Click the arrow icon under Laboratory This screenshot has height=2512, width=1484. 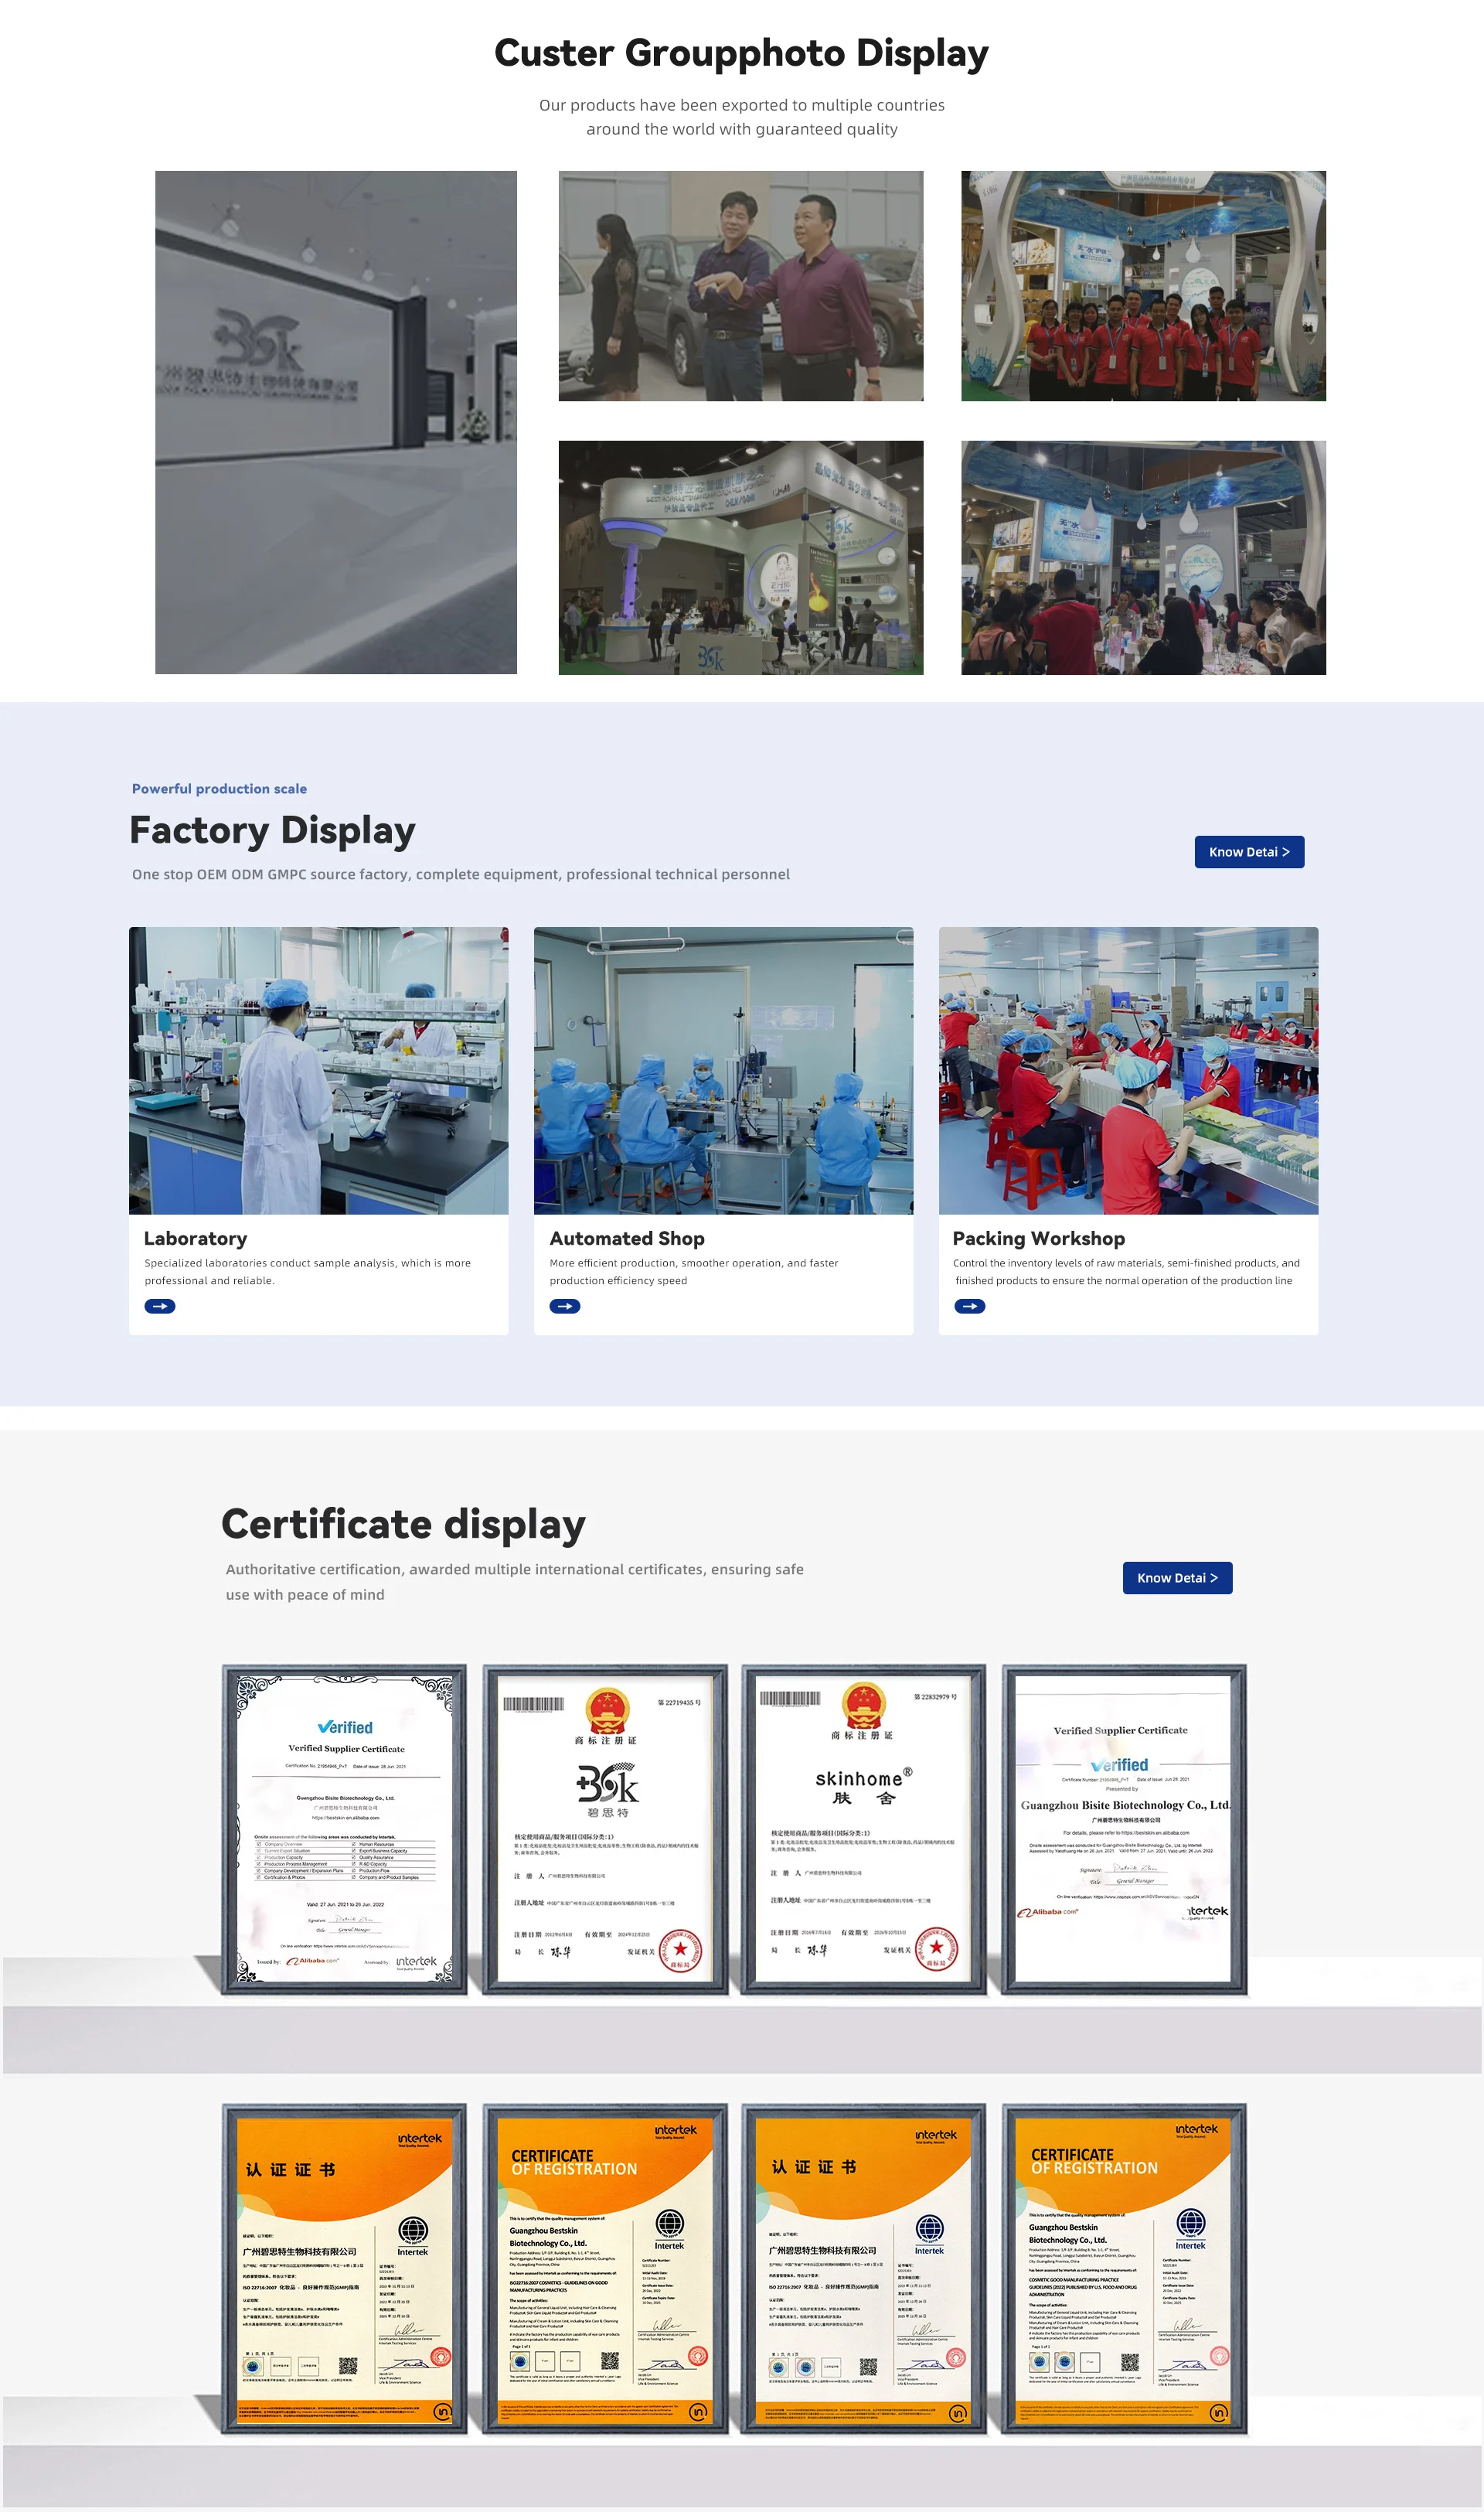click(160, 1306)
